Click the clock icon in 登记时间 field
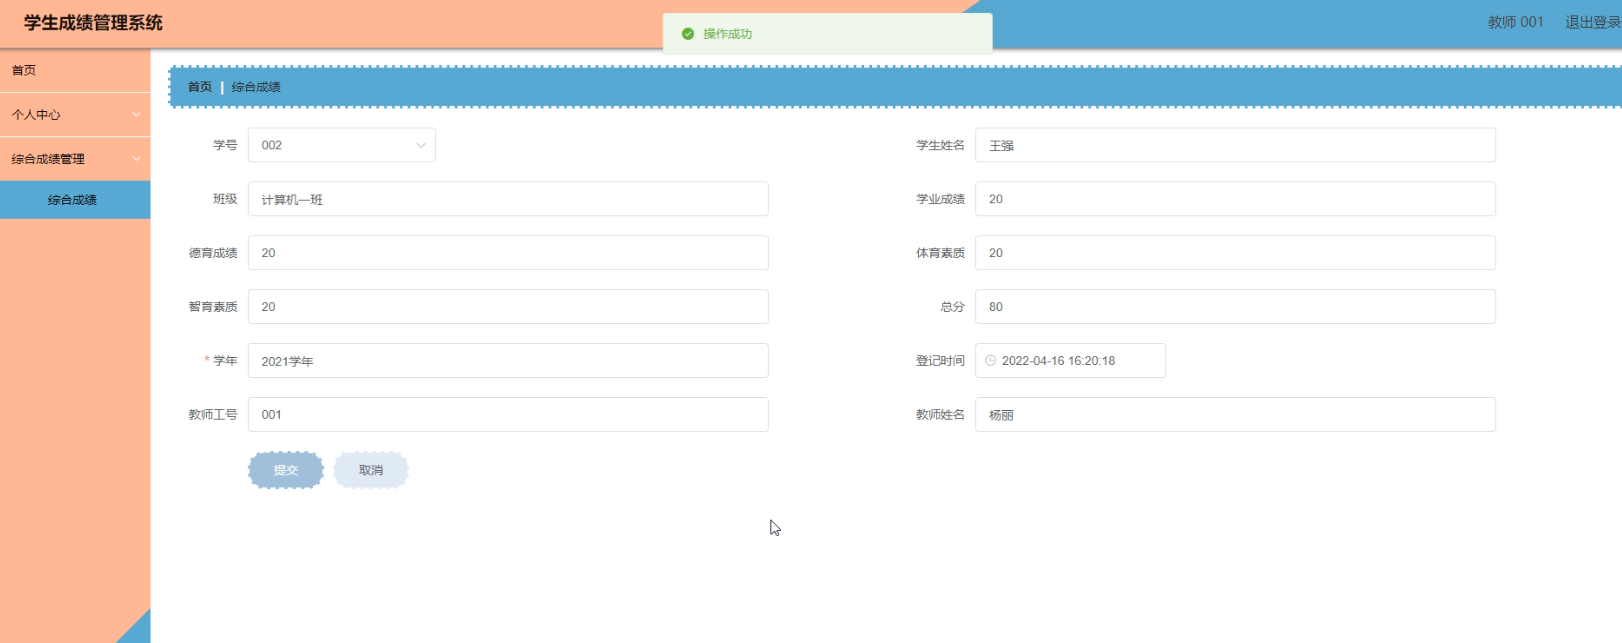 pyautogui.click(x=990, y=361)
